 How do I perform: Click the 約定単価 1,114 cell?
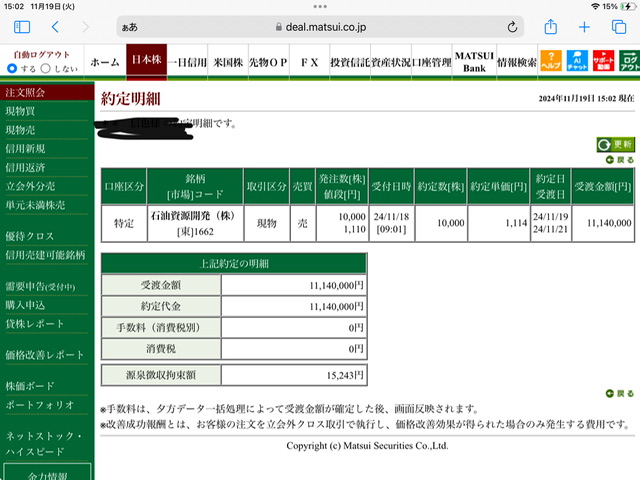pos(499,223)
